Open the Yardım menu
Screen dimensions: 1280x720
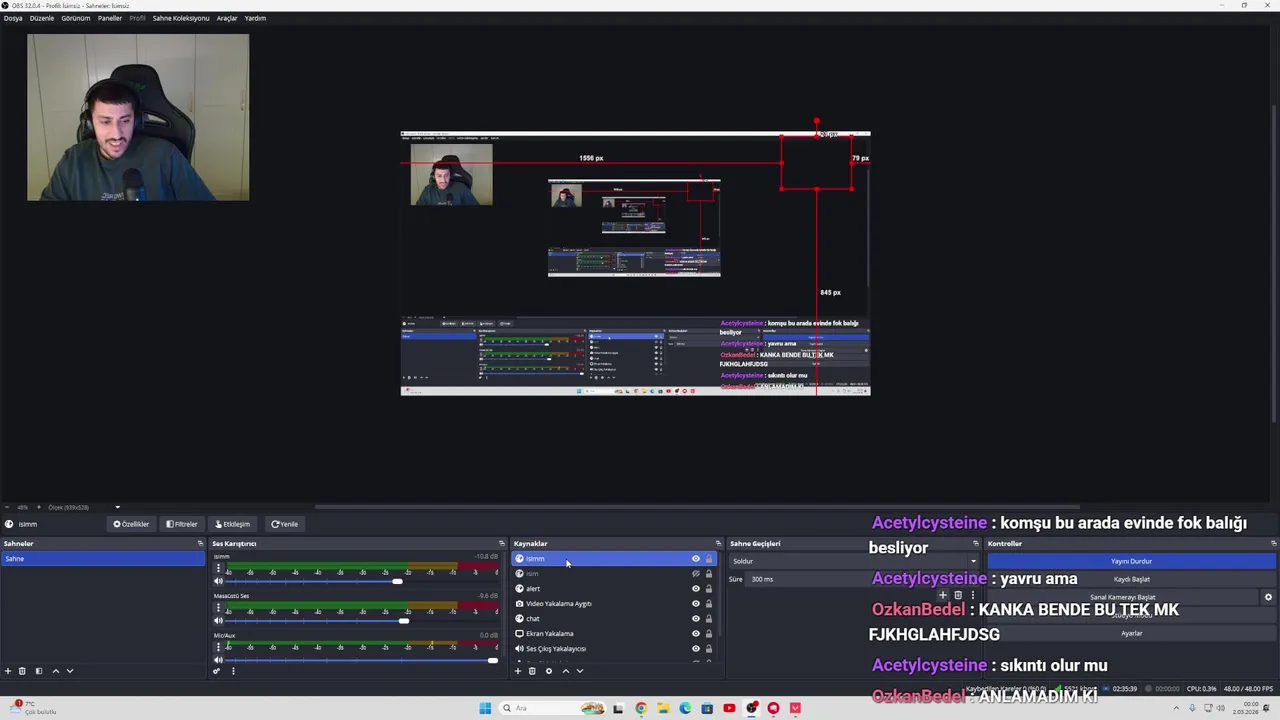256,18
